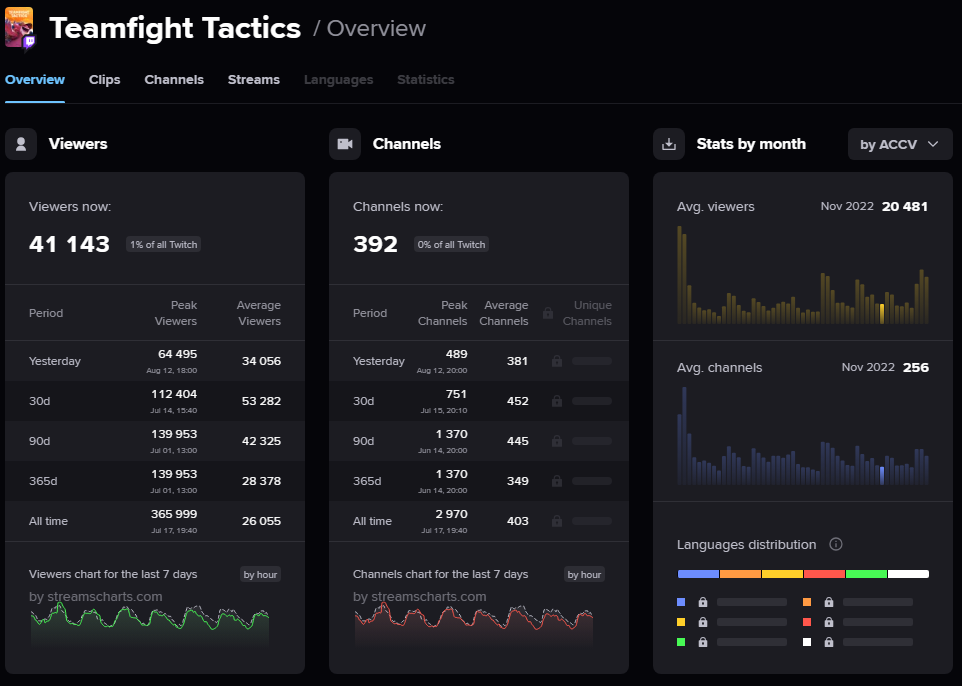Click the Avg. channels value 256

[x=916, y=368]
